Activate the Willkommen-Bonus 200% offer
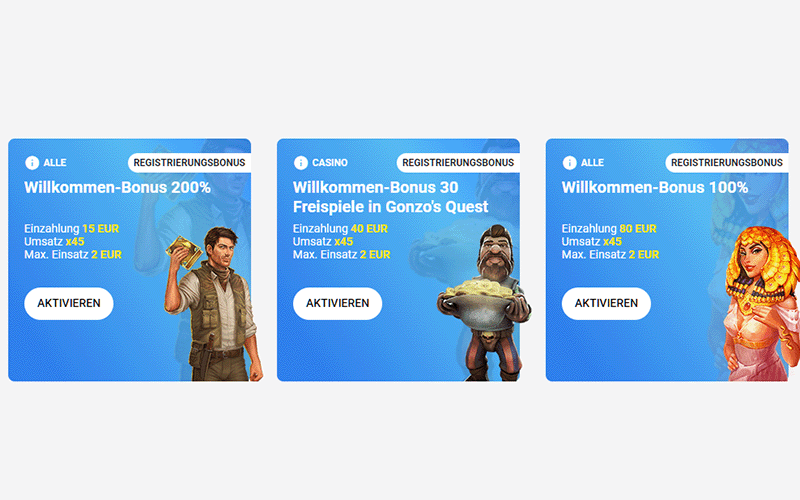 [69, 304]
